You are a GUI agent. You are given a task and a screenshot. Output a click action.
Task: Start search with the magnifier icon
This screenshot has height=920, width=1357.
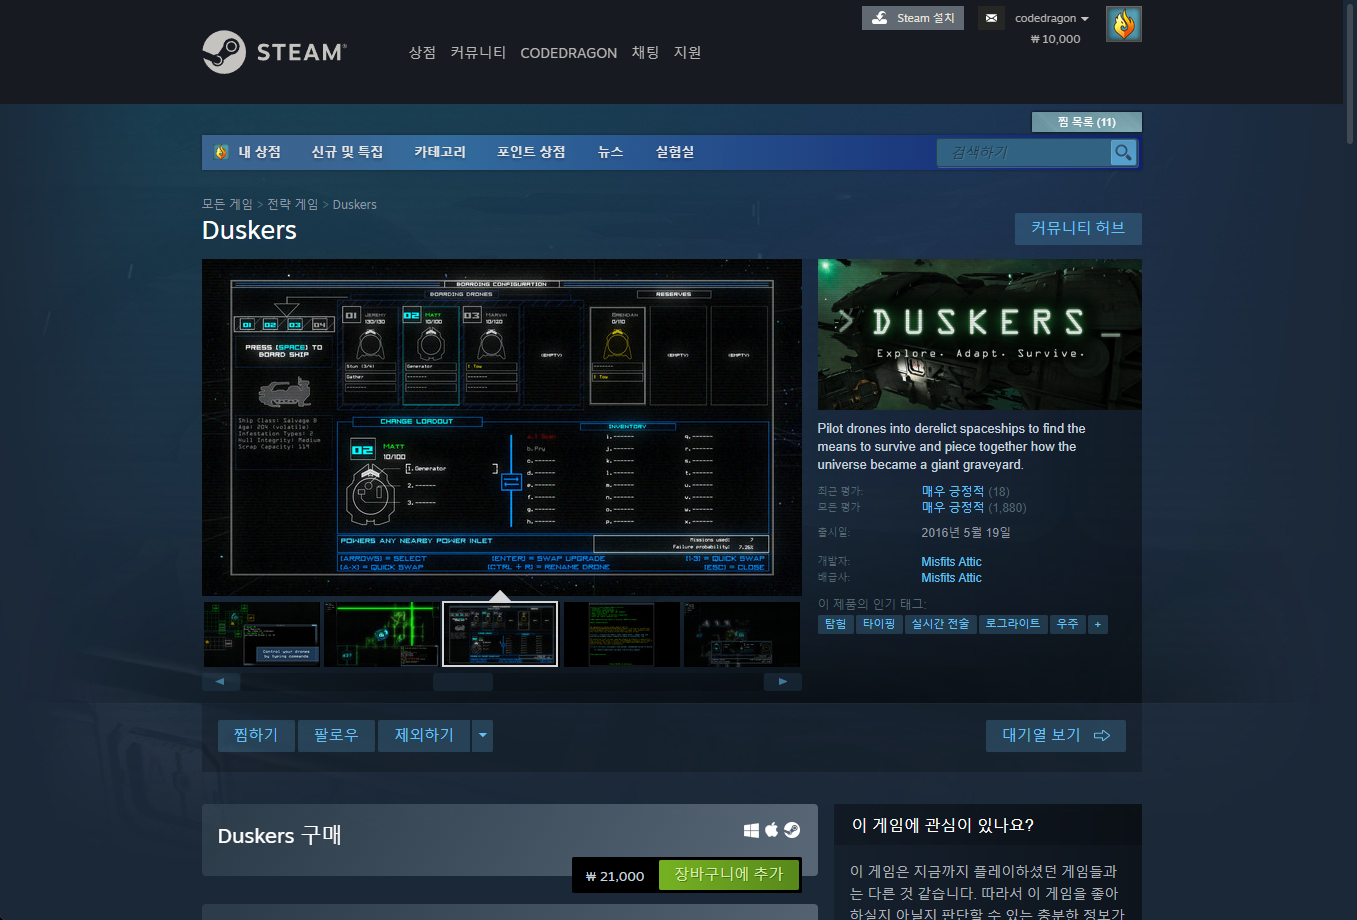tap(1123, 152)
